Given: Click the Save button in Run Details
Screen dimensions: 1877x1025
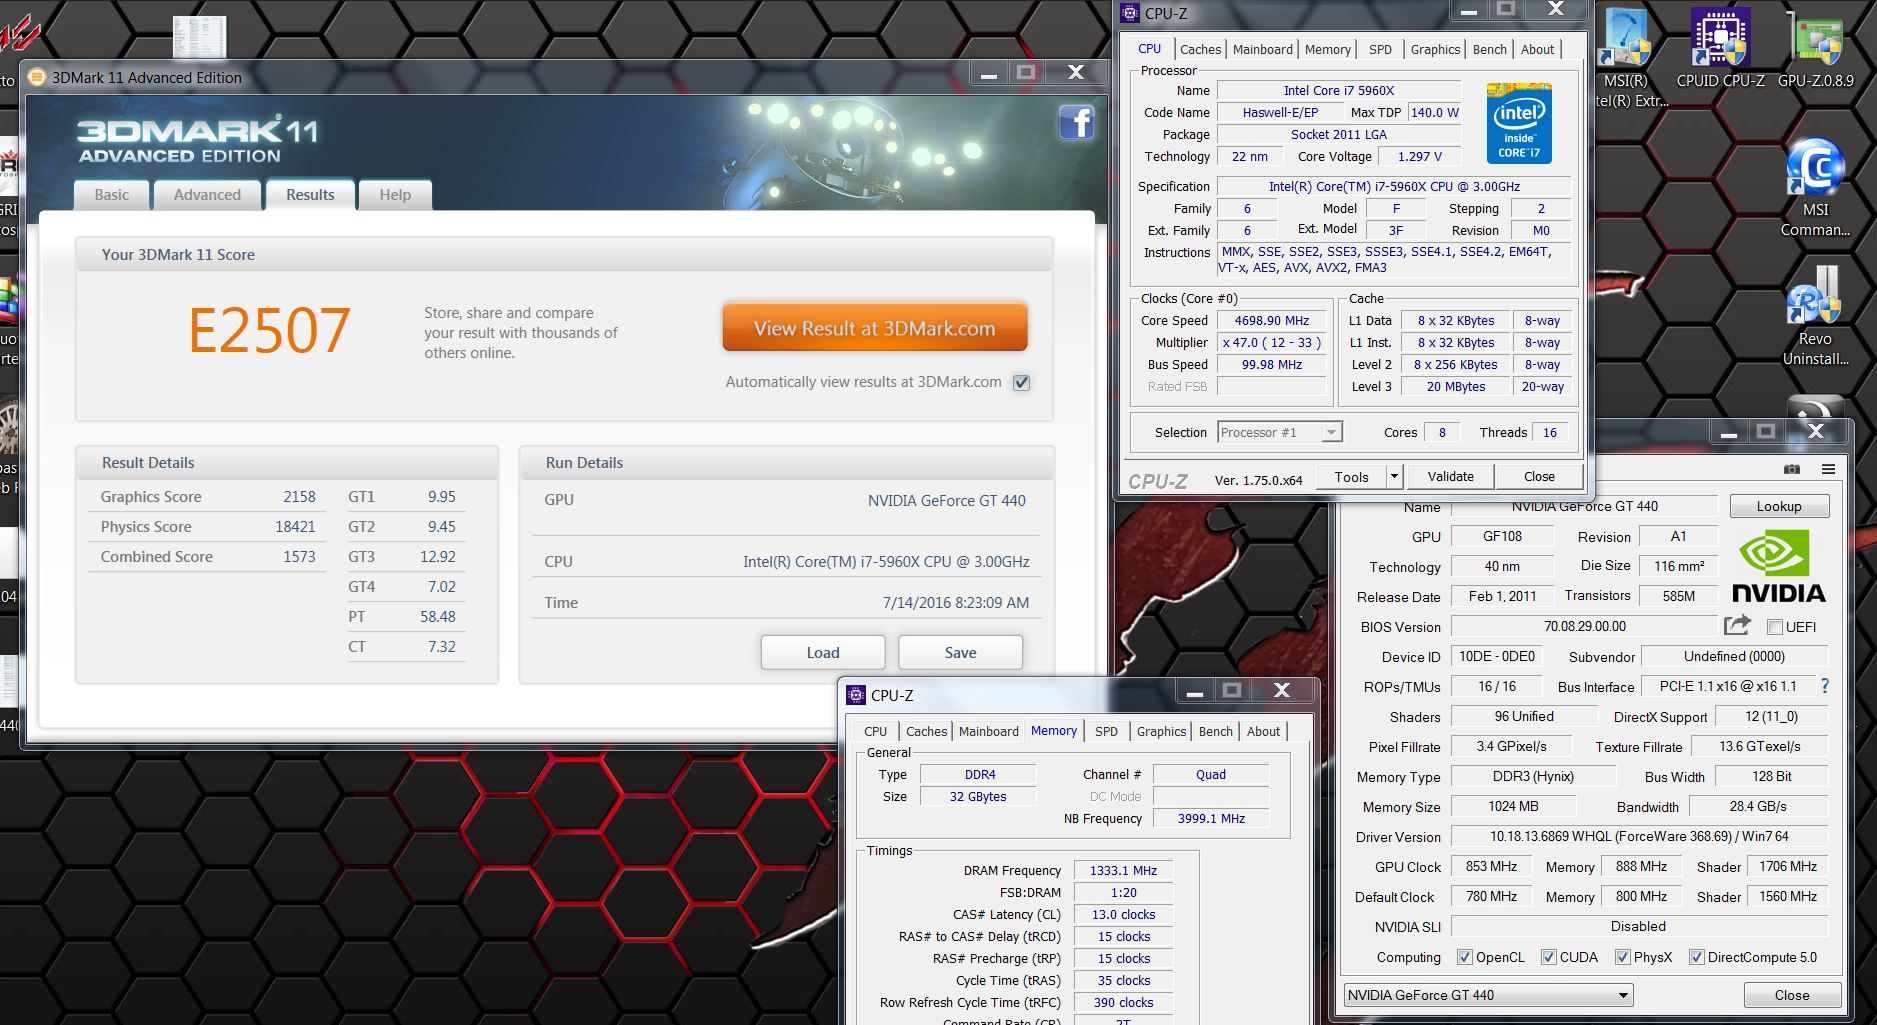Looking at the screenshot, I should pos(960,652).
